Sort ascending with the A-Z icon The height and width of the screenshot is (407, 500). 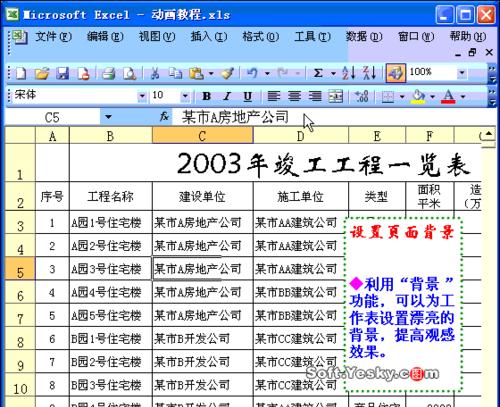click(x=349, y=73)
